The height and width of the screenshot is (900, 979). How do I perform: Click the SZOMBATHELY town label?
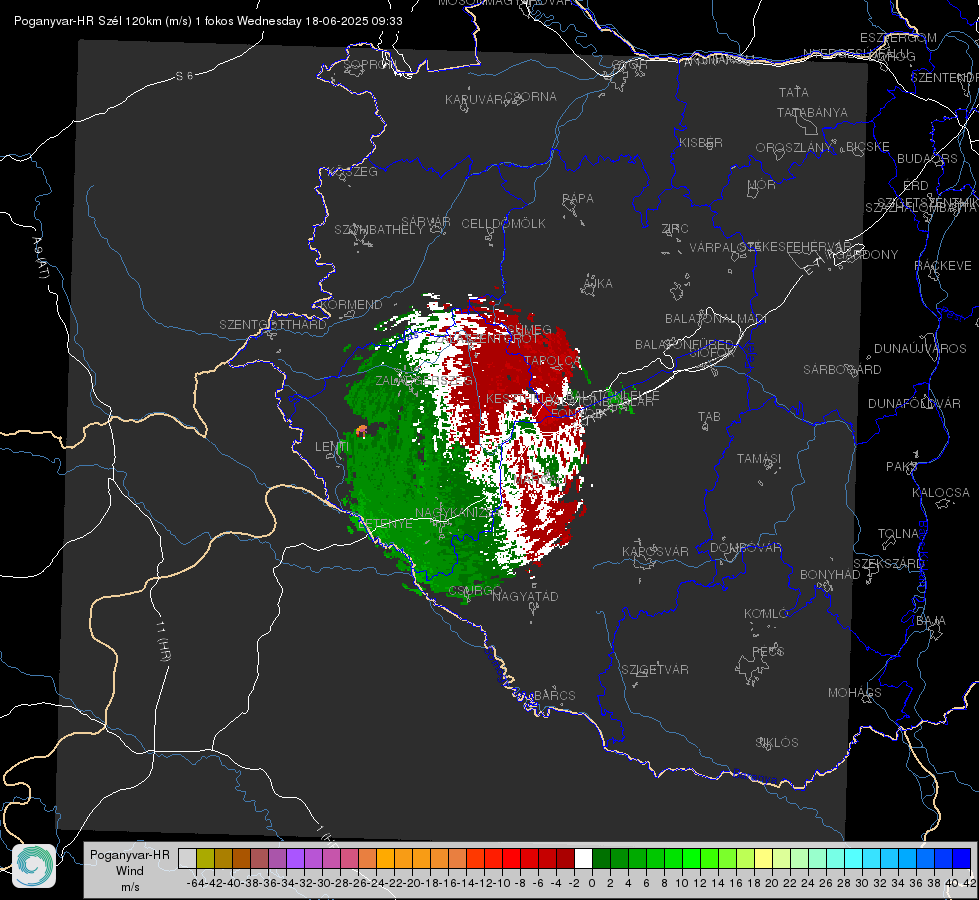(x=379, y=229)
